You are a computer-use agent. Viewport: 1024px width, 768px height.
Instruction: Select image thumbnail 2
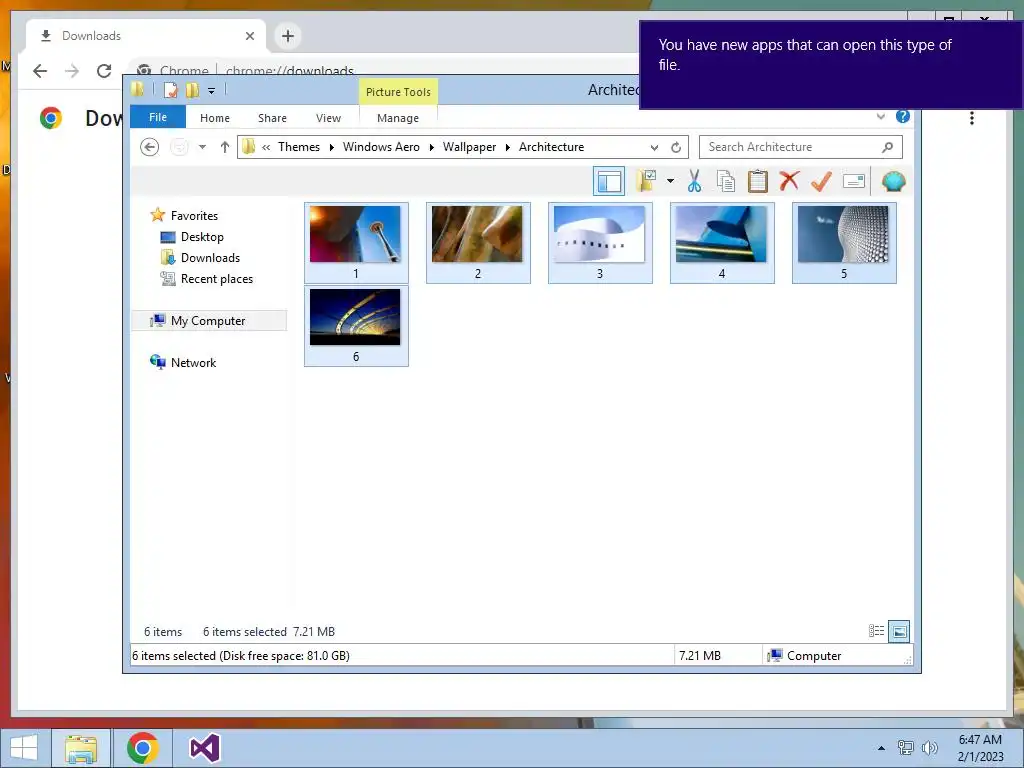478,243
